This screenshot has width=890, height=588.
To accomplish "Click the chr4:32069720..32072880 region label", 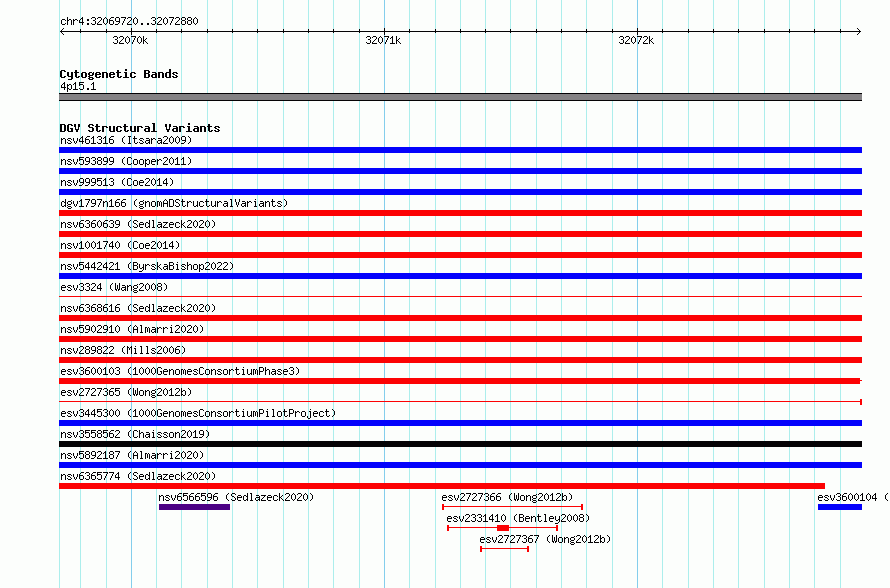I will [129, 22].
